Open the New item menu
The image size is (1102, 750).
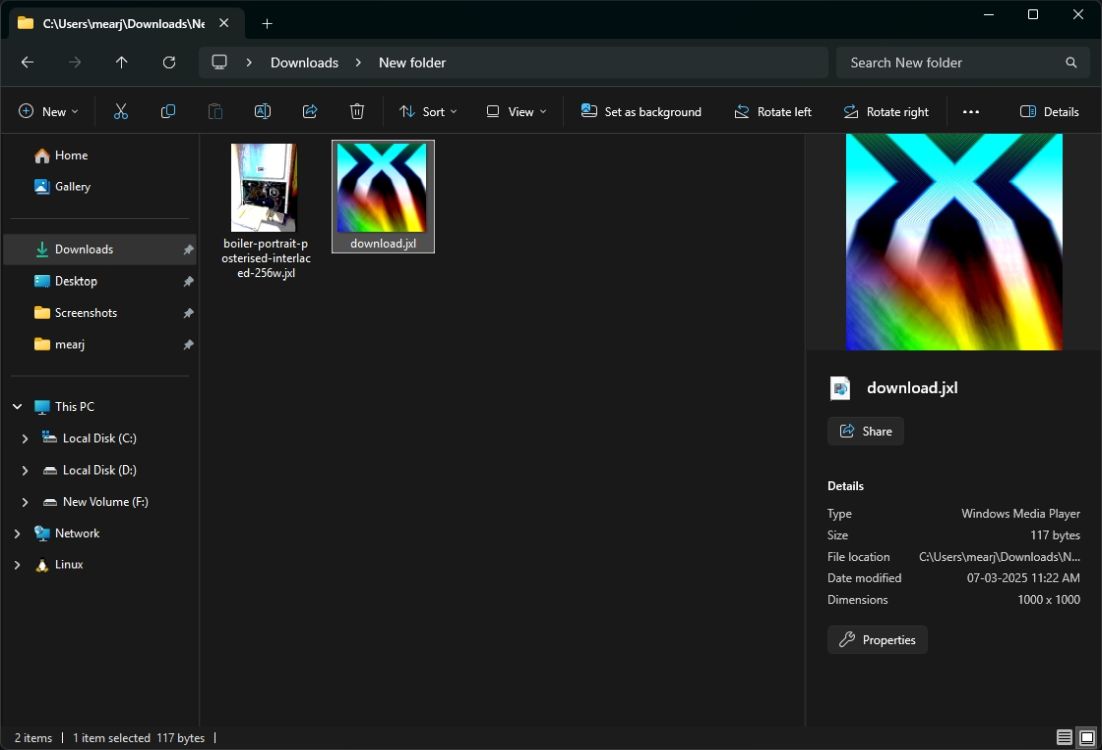pyautogui.click(x=47, y=111)
